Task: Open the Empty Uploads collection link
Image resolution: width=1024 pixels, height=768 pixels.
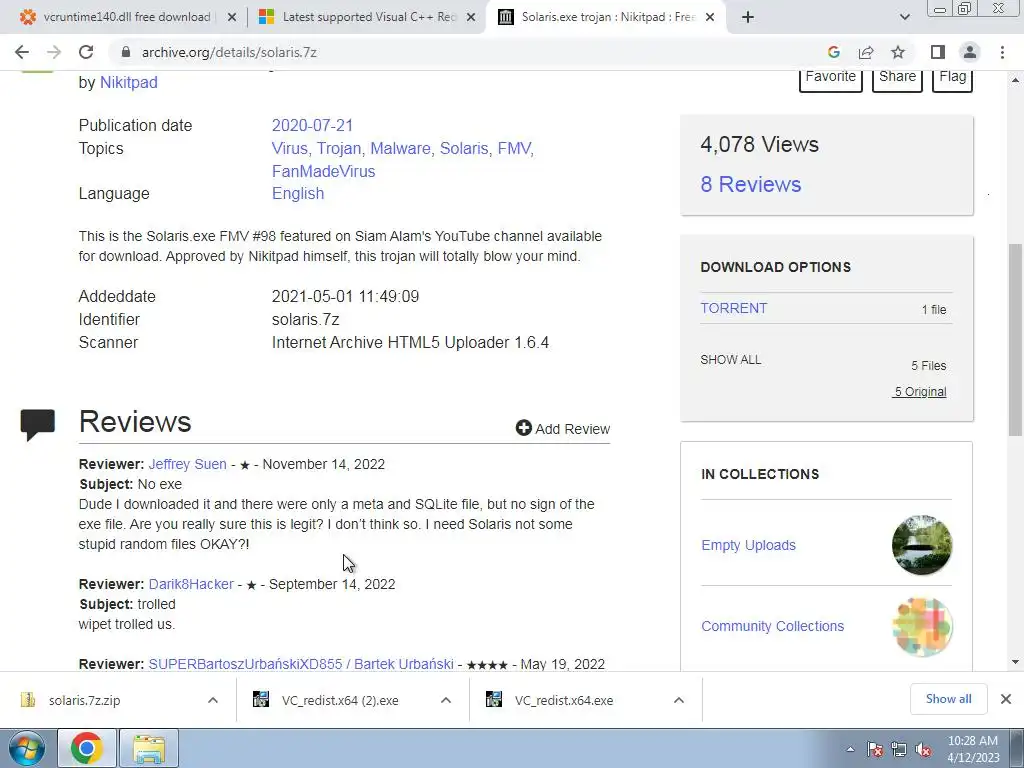Action: coord(748,545)
